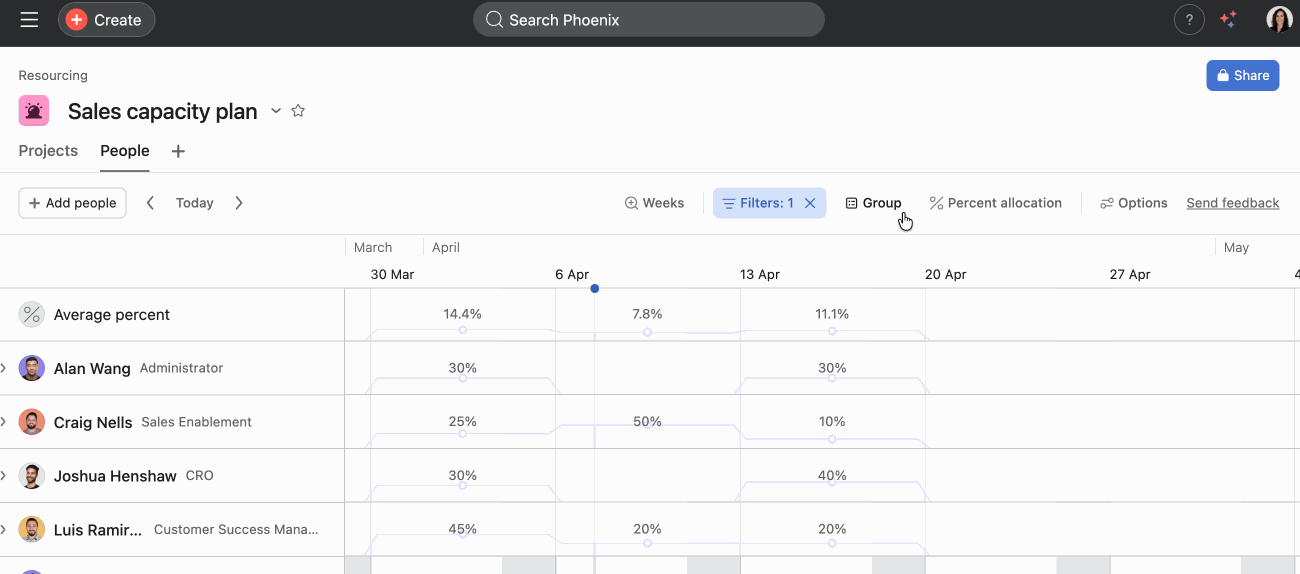Viewport: 1300px width, 574px height.
Task: Toggle Percent allocation display
Action: [995, 203]
